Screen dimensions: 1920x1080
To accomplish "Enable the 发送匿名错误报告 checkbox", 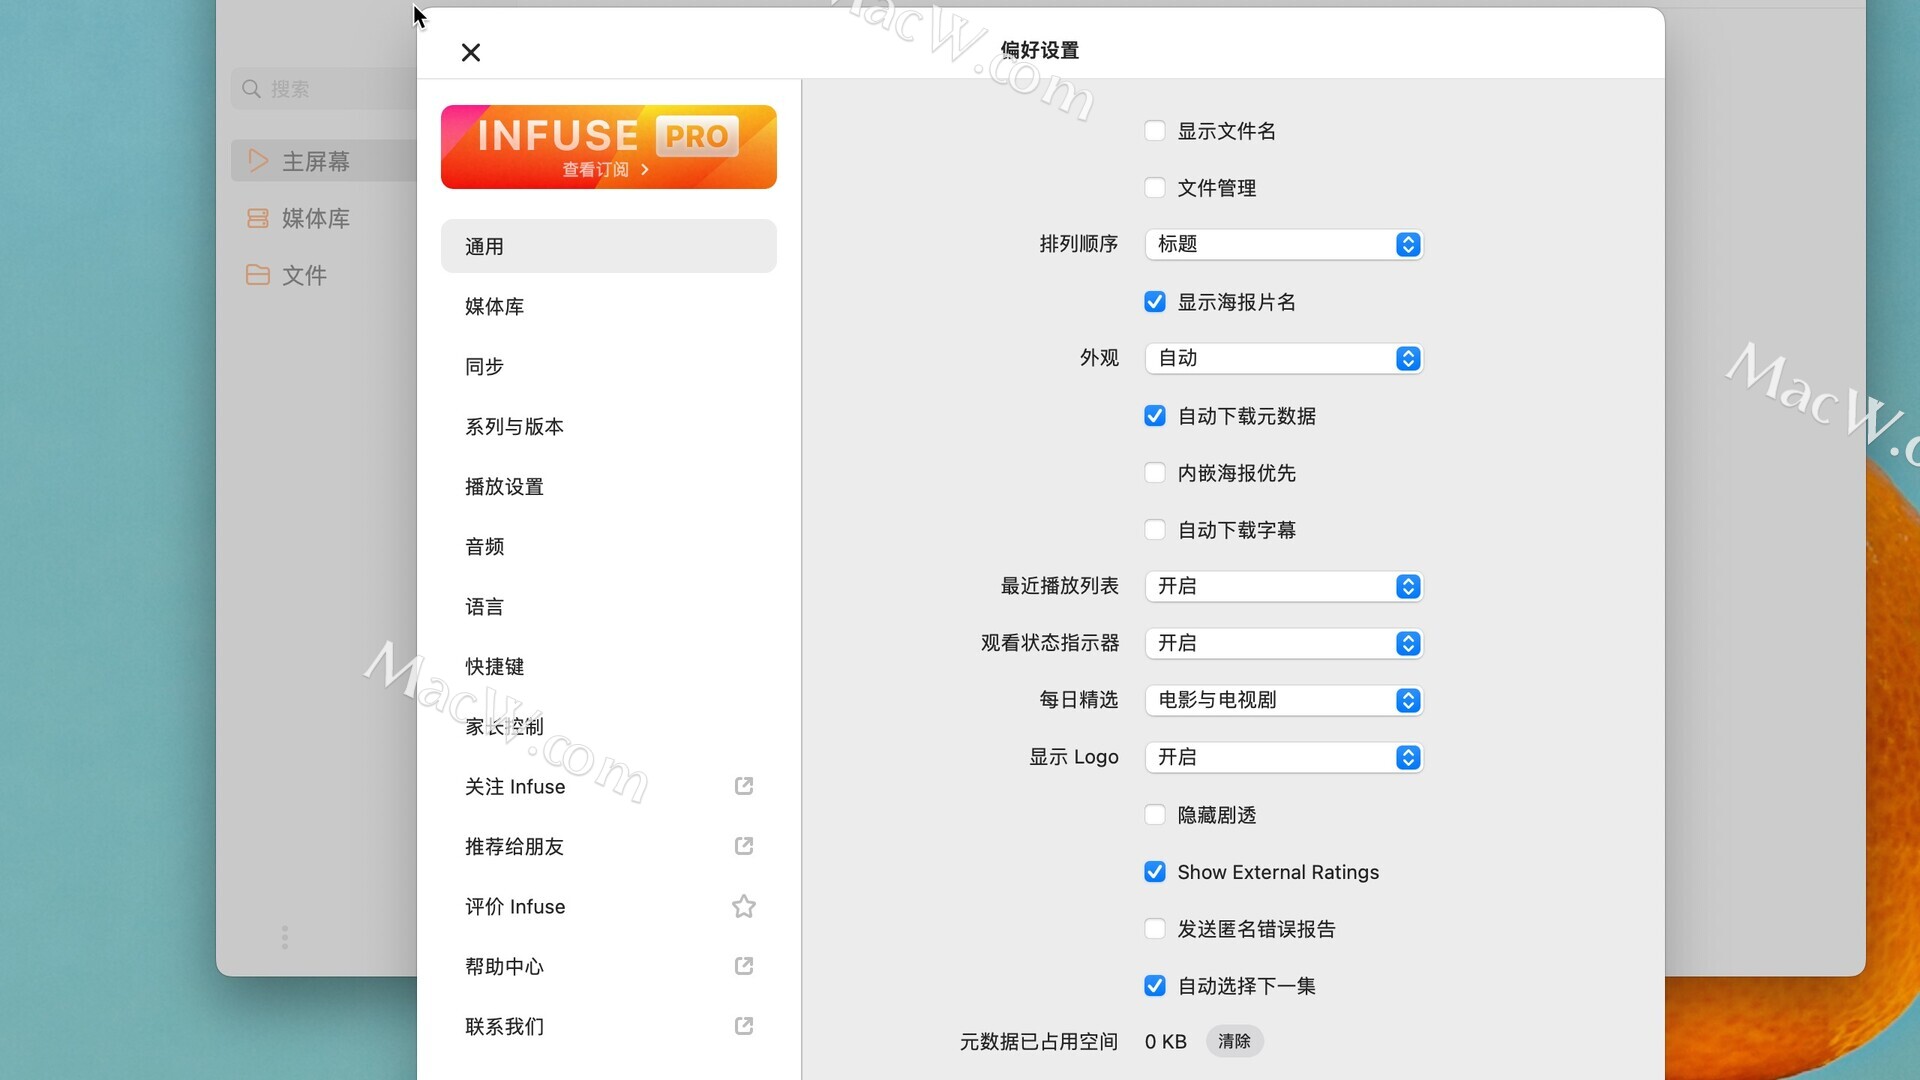I will 1155,929.
